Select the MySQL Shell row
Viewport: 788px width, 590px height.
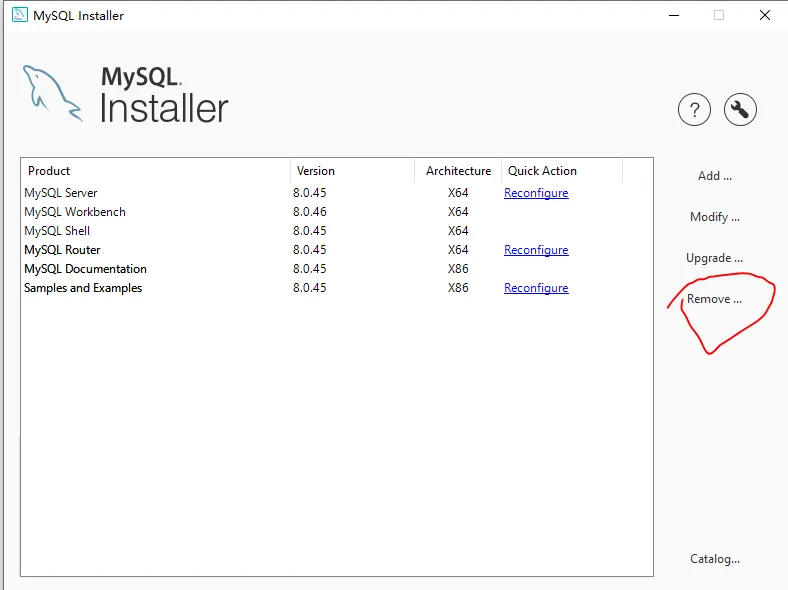(x=337, y=231)
